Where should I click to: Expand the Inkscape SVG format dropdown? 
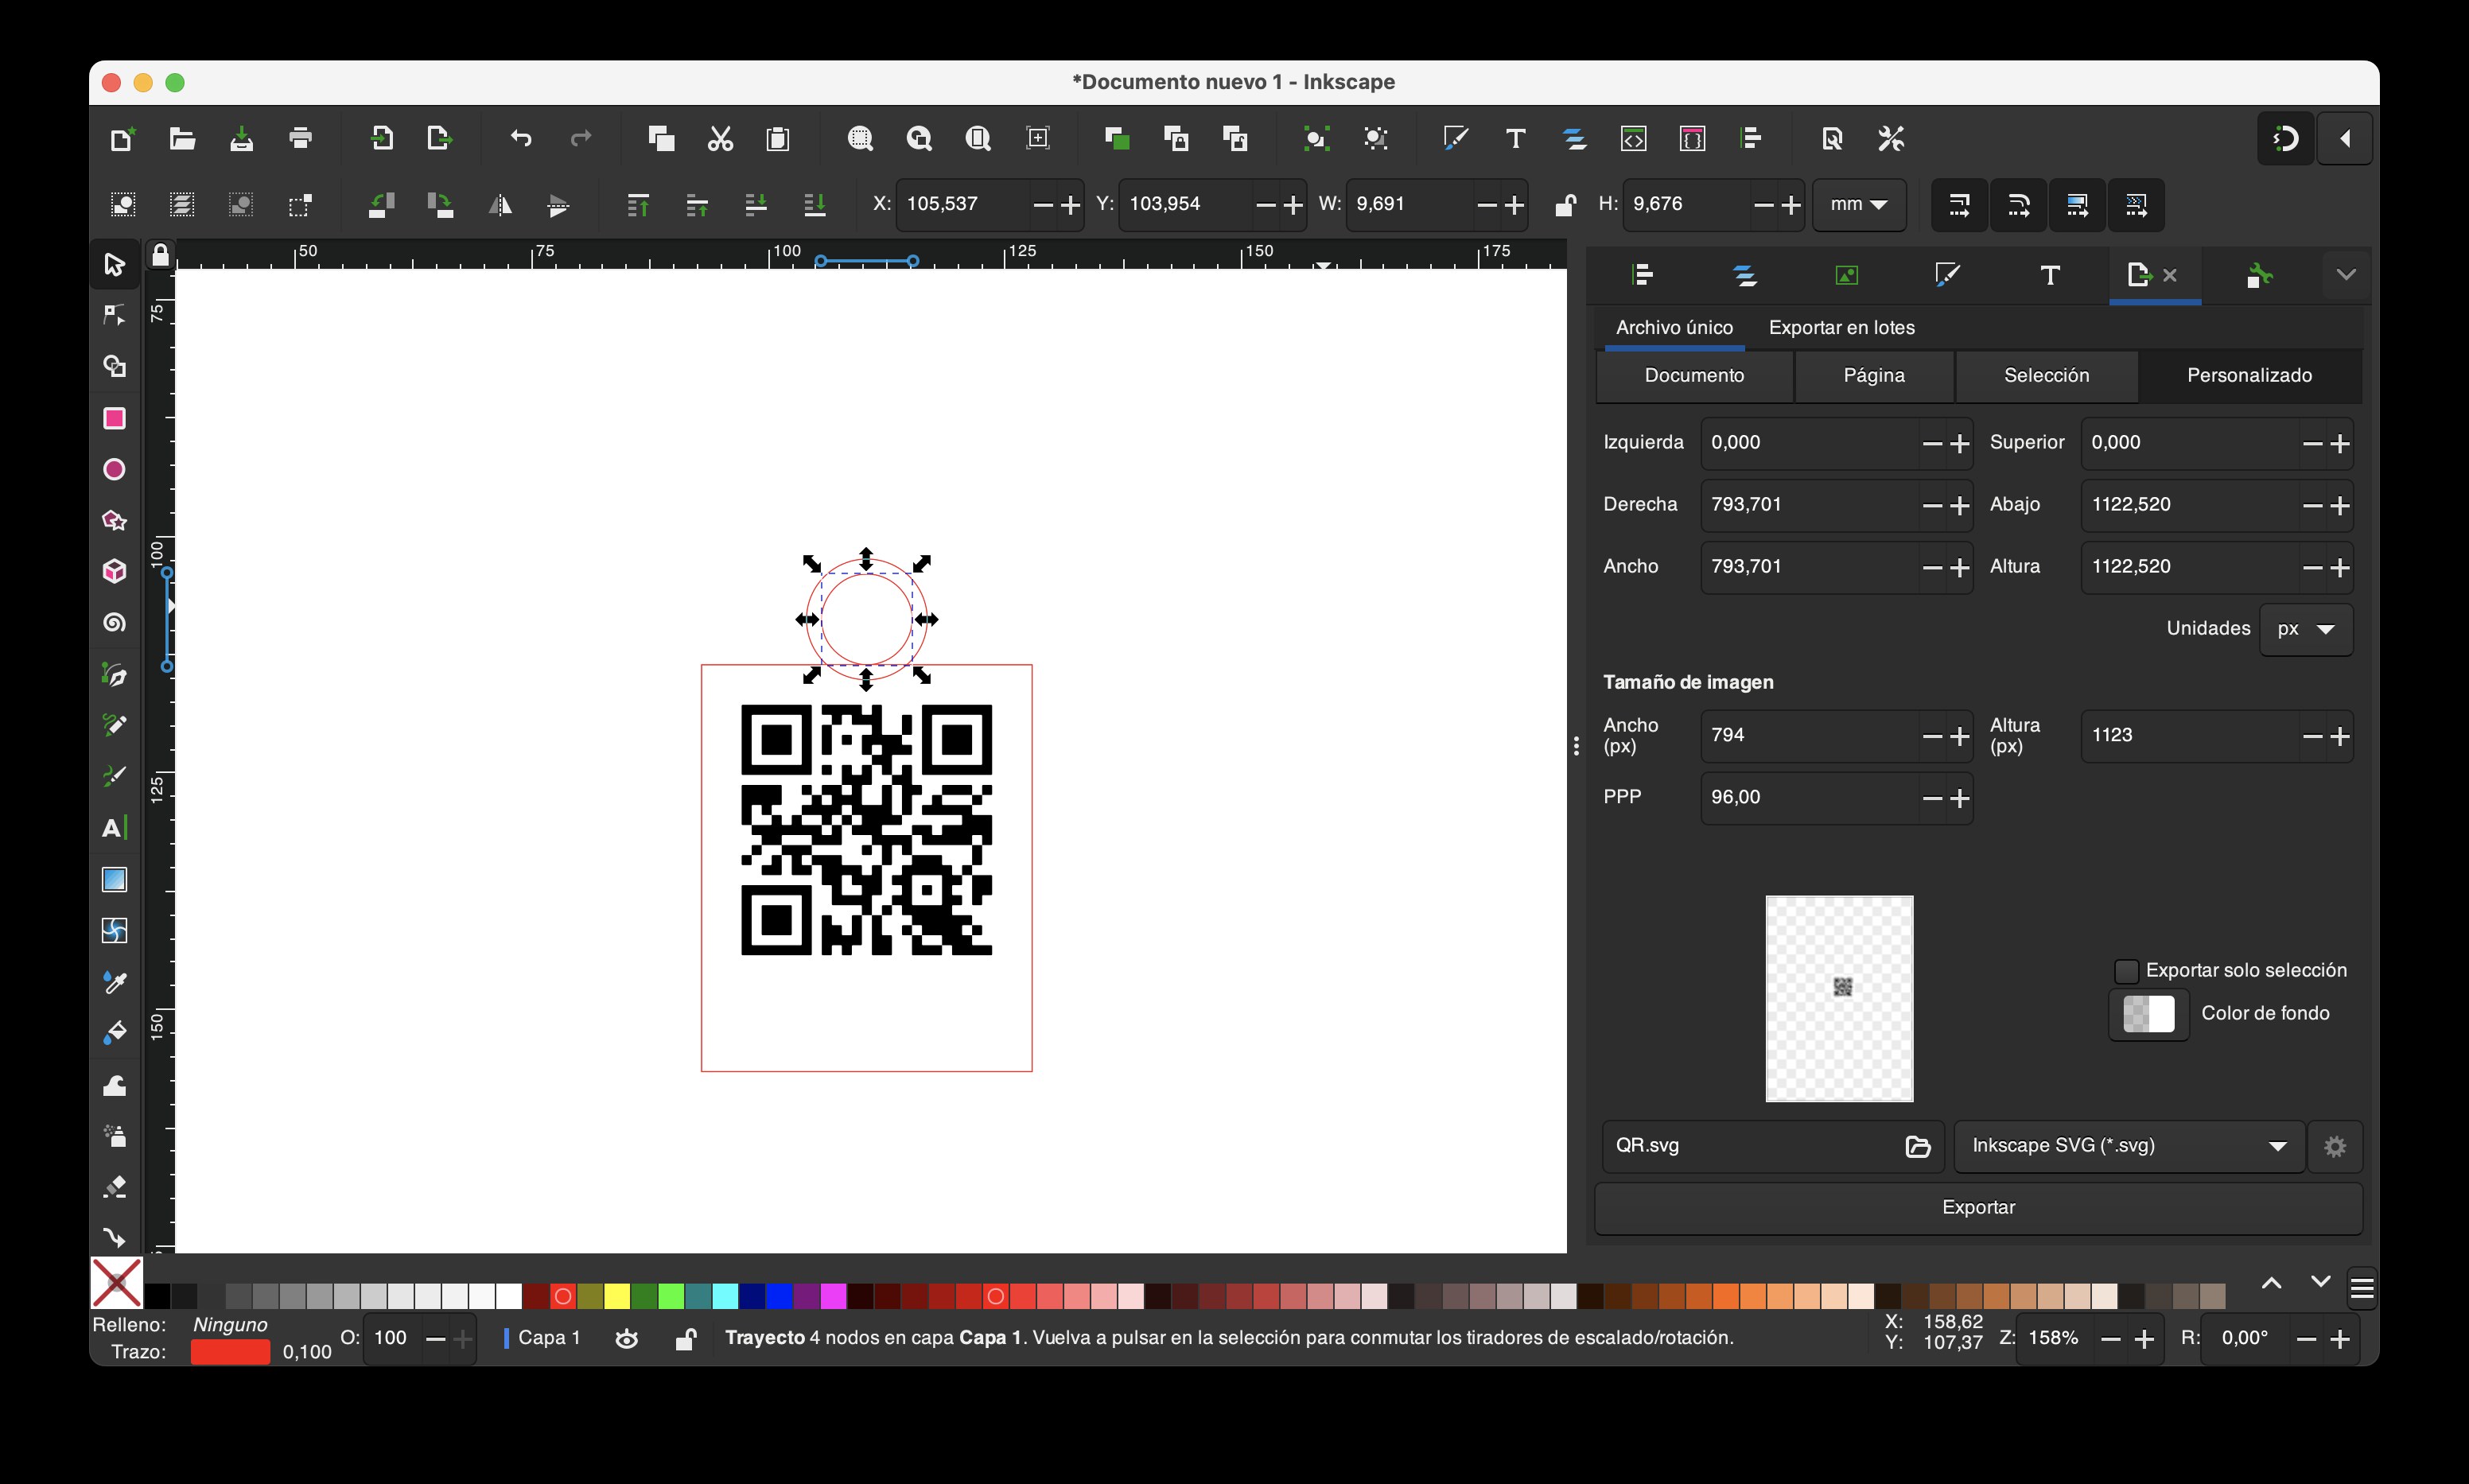(2129, 1146)
